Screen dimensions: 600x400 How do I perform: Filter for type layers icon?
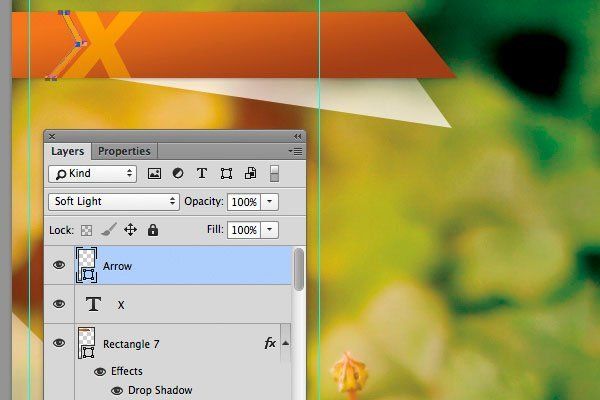tap(202, 173)
